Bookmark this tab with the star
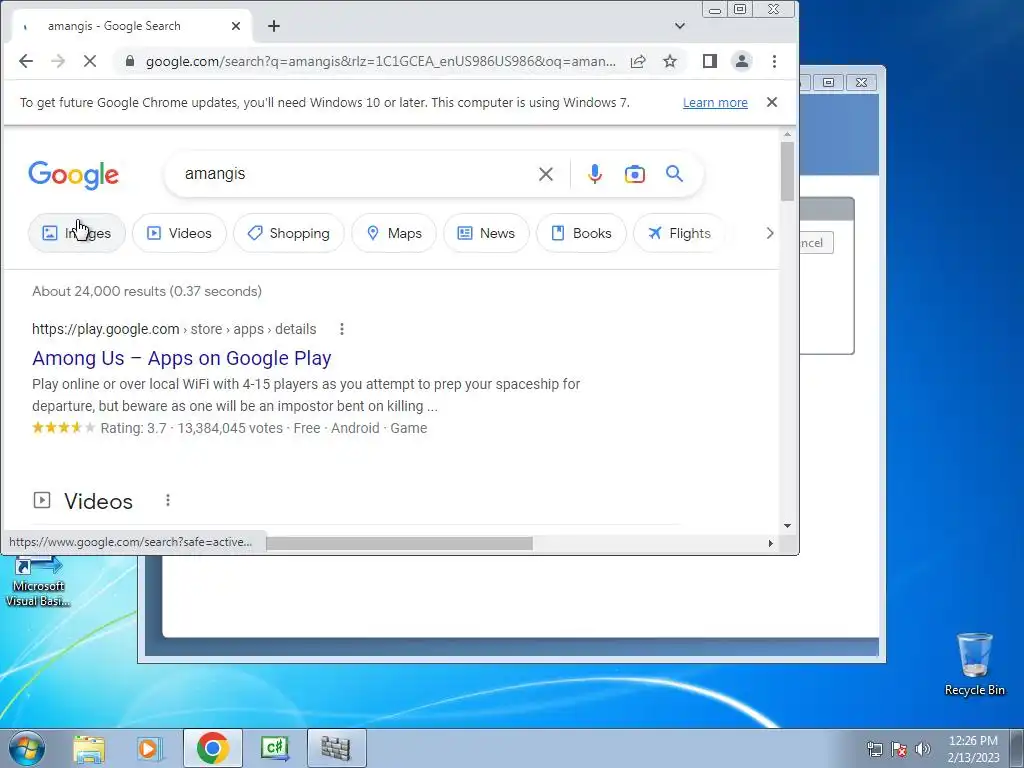 [x=670, y=61]
